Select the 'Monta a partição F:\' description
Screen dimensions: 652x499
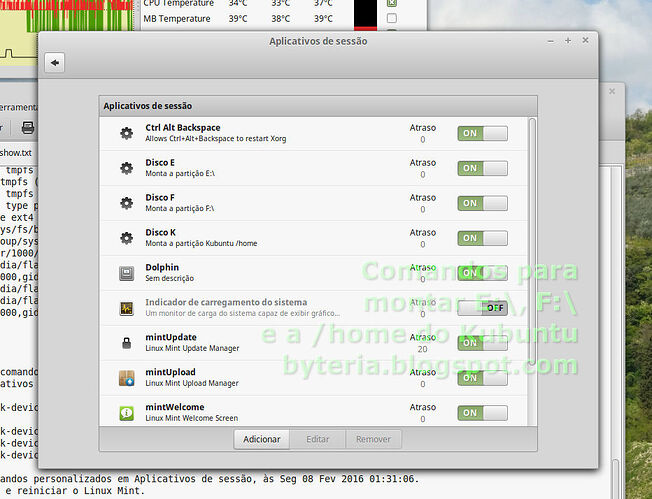[180, 208]
